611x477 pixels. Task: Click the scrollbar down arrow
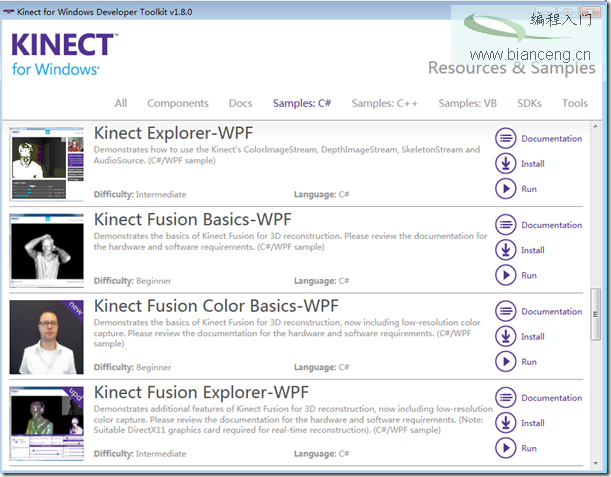coord(595,463)
